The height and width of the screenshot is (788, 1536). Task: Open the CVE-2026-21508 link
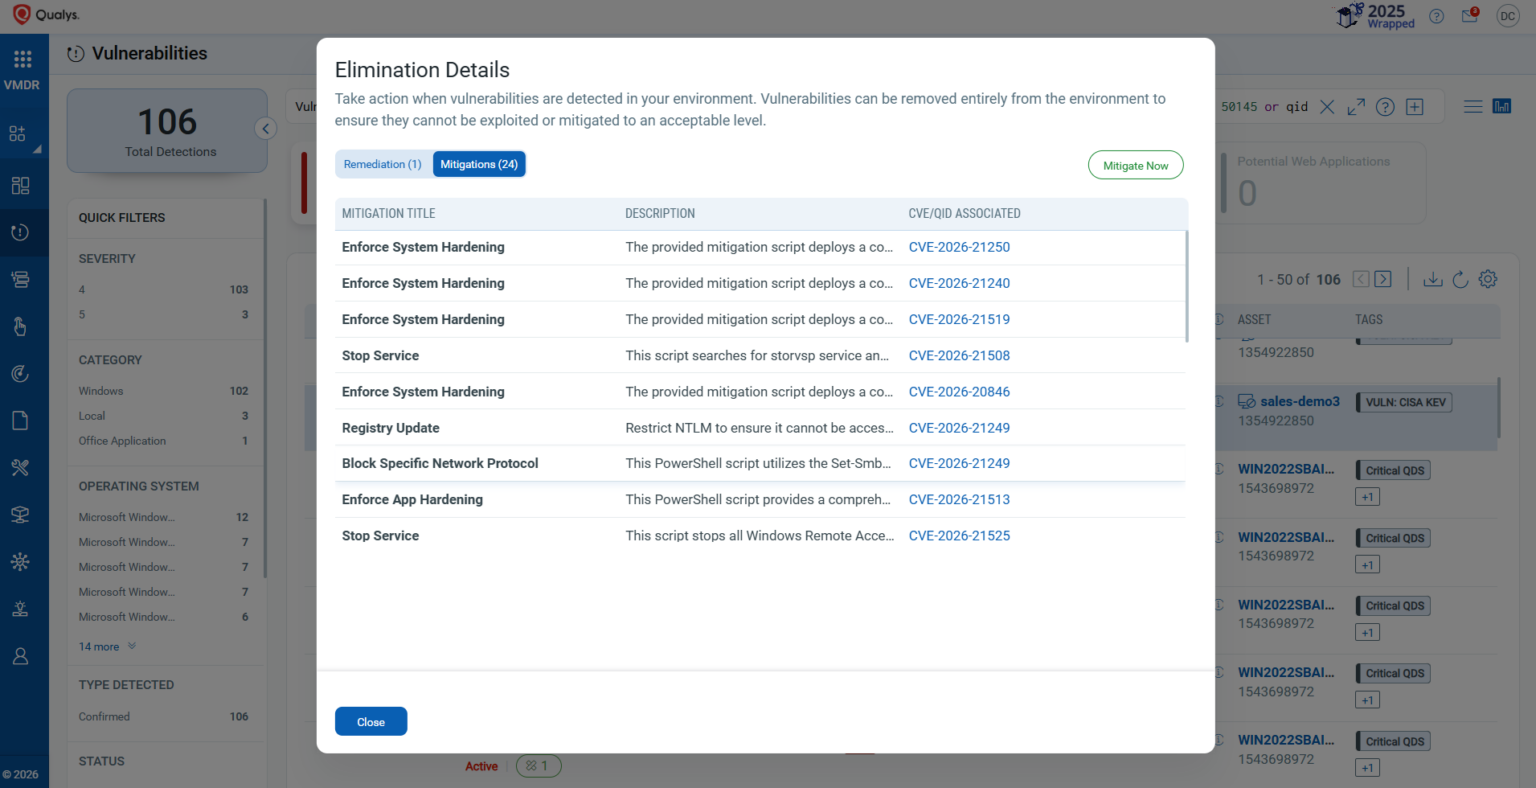959,355
